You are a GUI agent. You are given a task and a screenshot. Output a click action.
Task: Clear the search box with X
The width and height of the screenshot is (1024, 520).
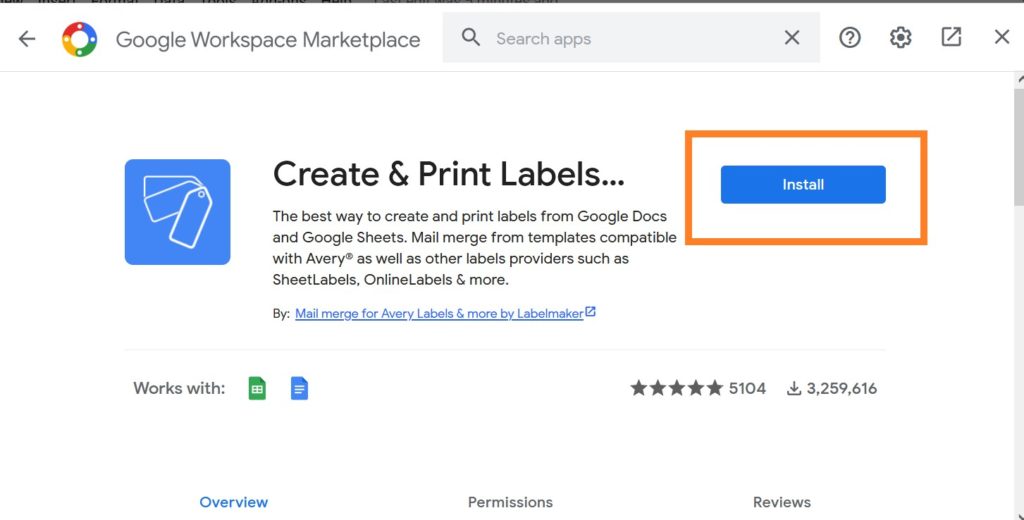pyautogui.click(x=792, y=38)
